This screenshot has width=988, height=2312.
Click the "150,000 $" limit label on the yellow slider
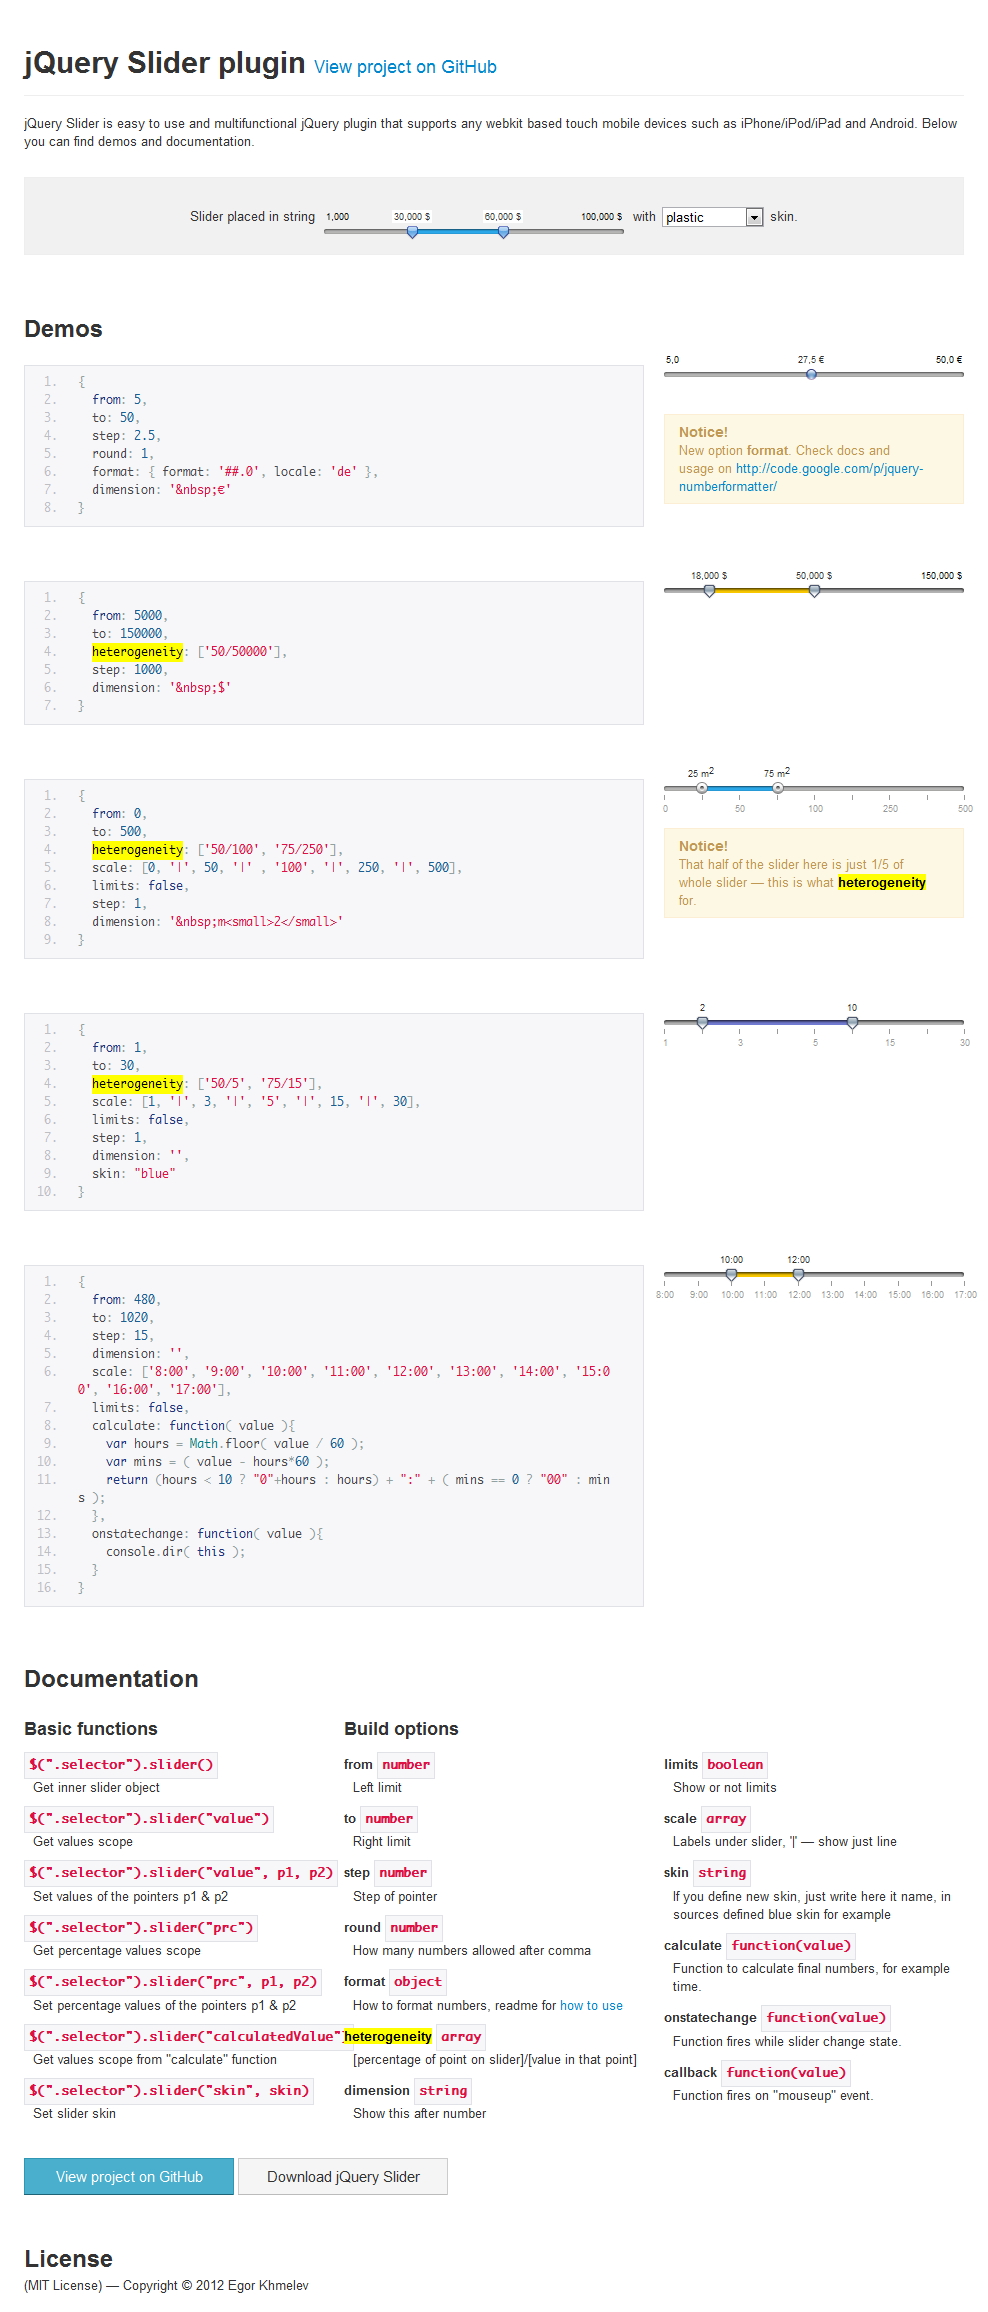(x=941, y=576)
